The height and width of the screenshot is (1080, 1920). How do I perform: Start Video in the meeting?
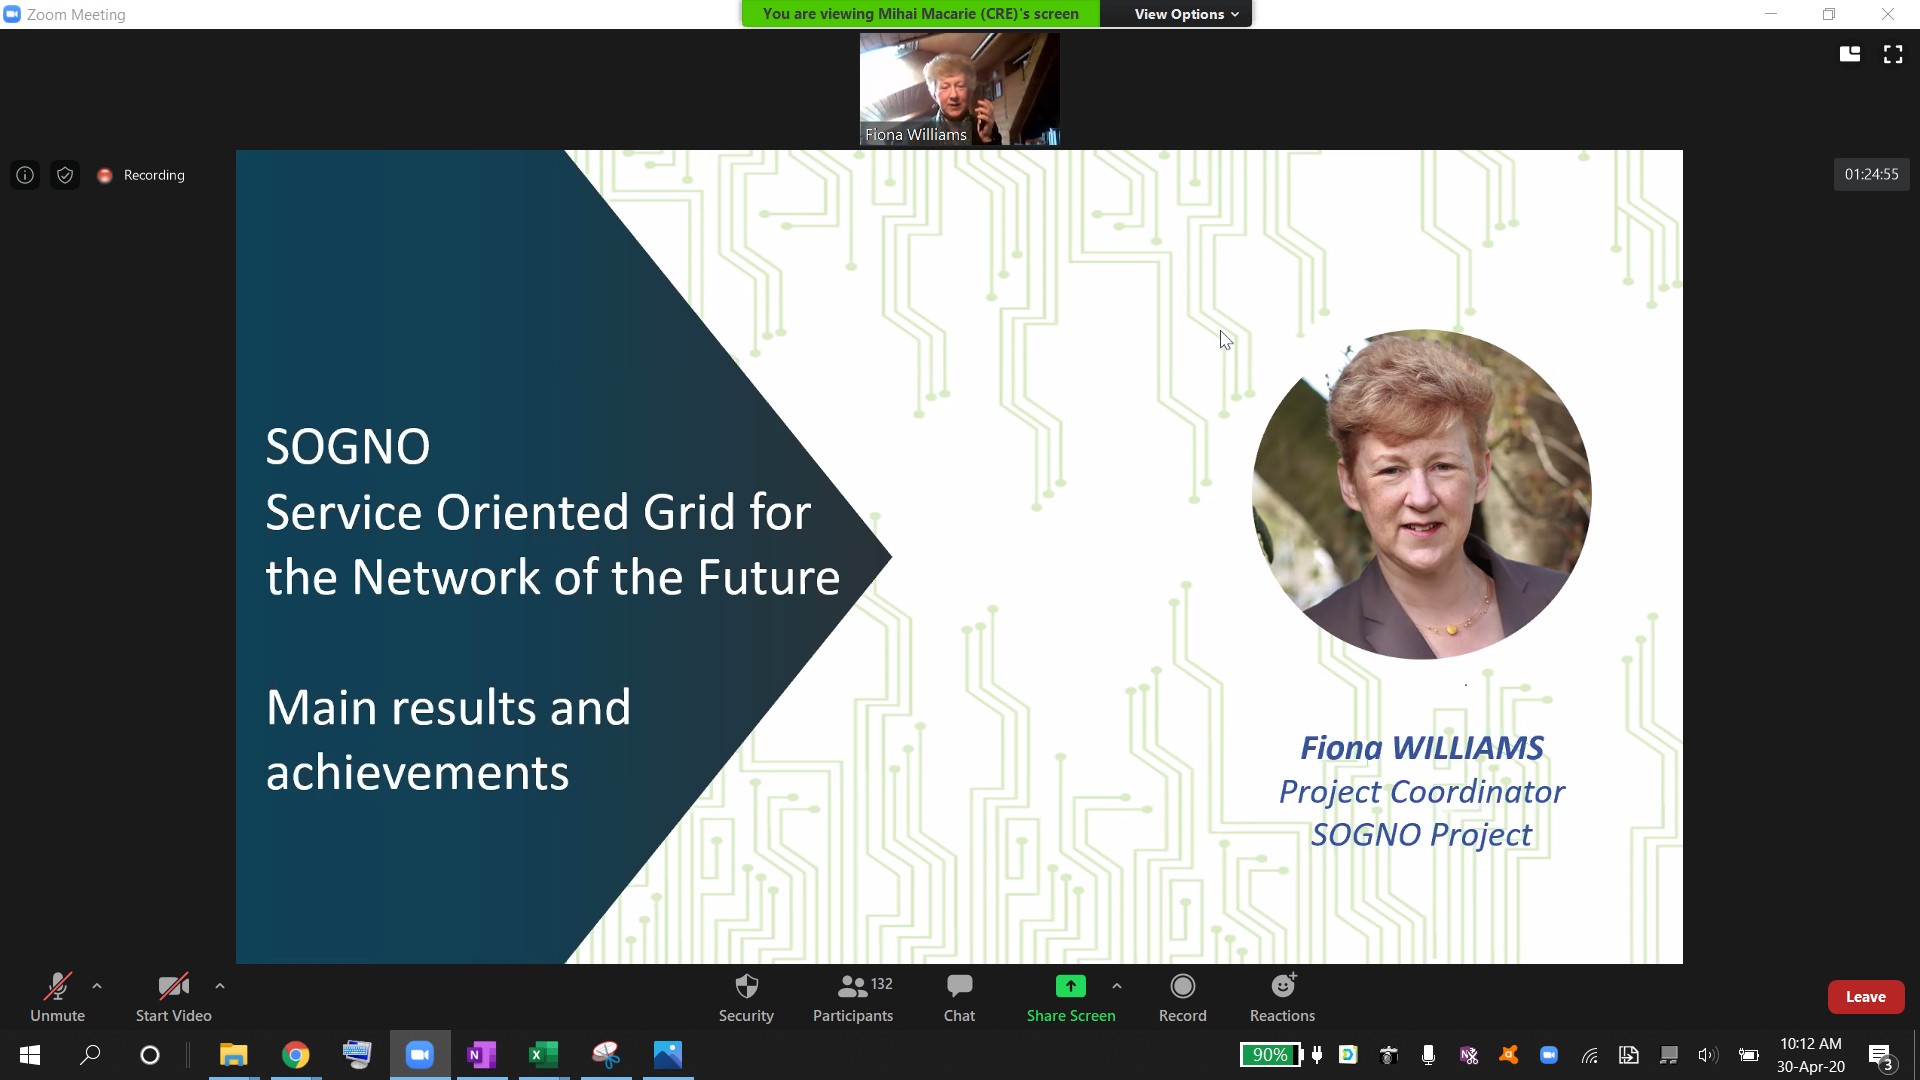[x=173, y=997]
